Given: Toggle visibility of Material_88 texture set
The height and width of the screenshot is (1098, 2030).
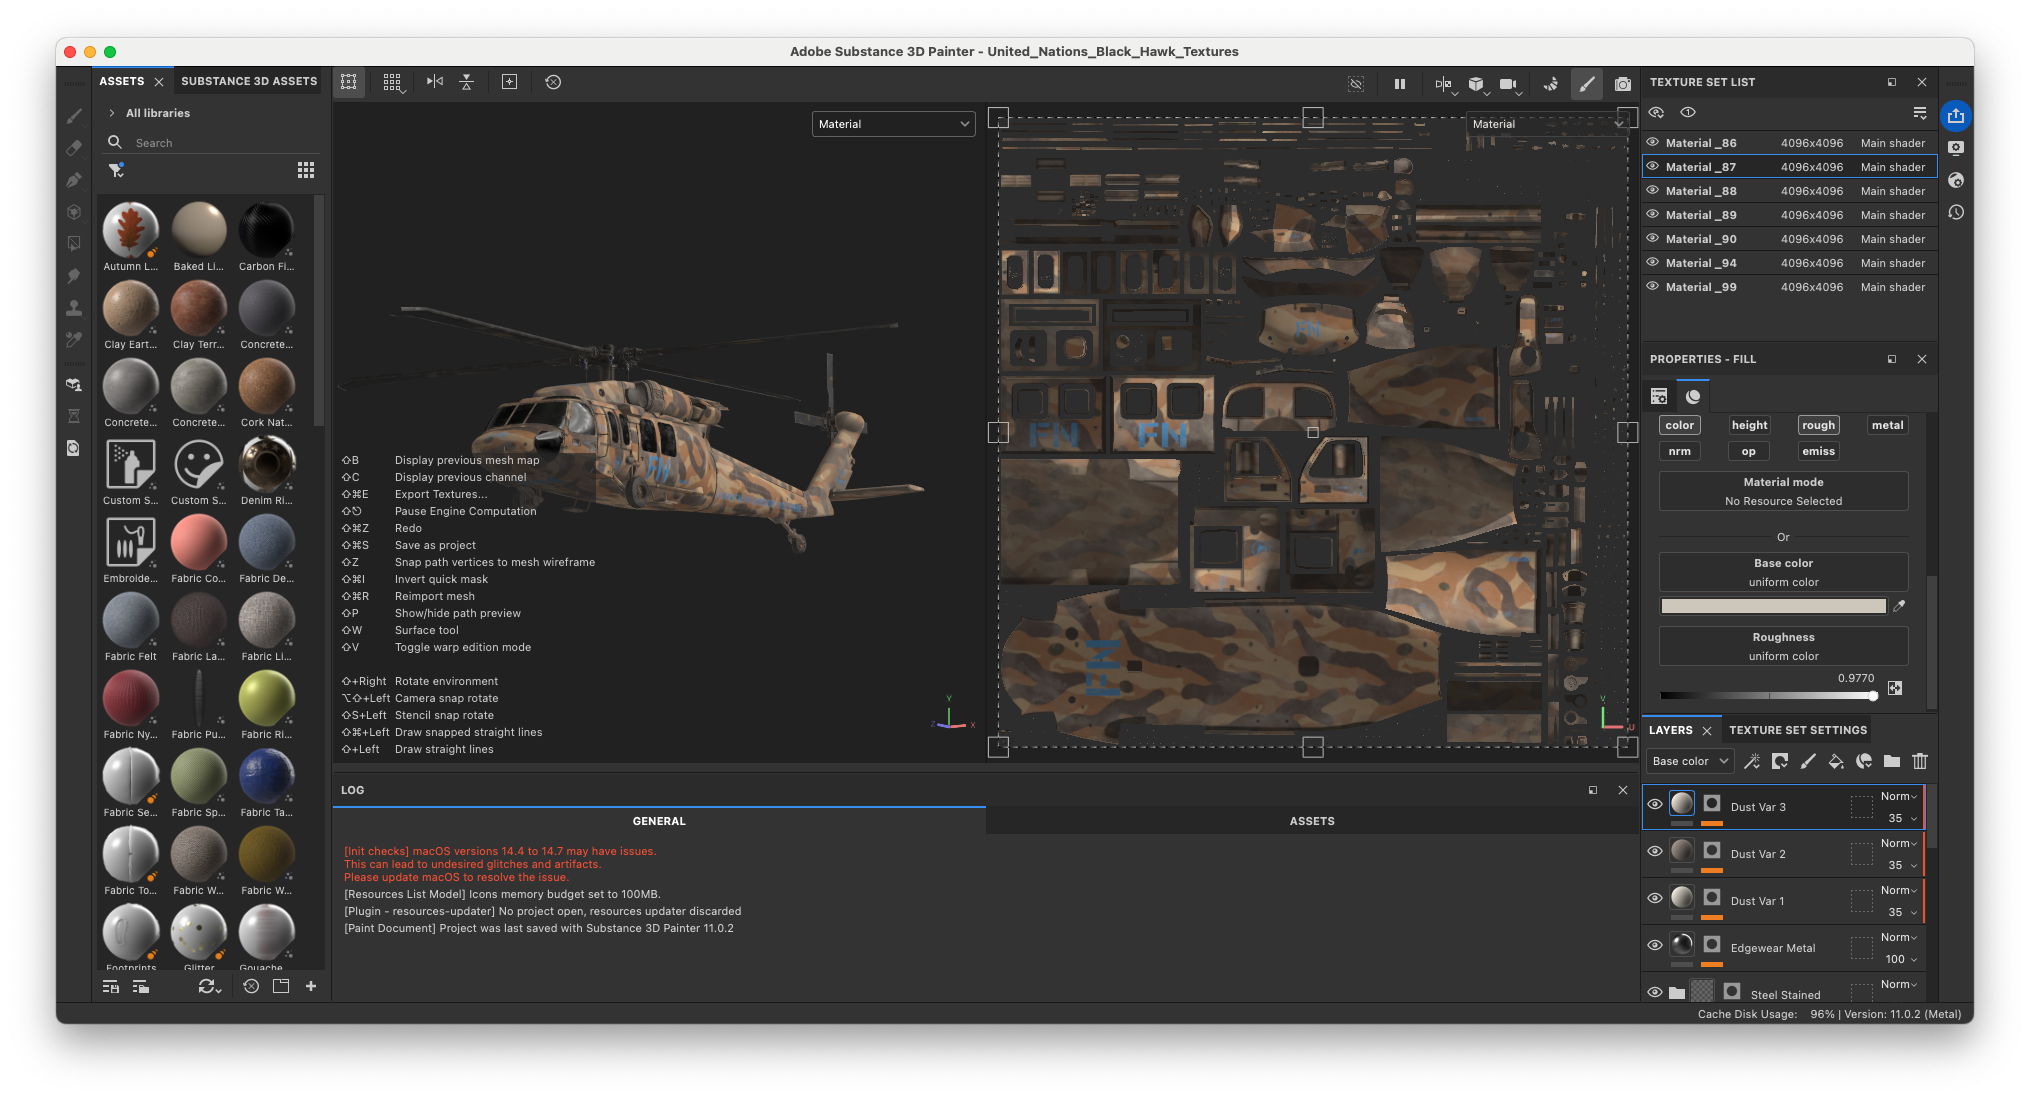Looking at the screenshot, I should coord(1653,190).
